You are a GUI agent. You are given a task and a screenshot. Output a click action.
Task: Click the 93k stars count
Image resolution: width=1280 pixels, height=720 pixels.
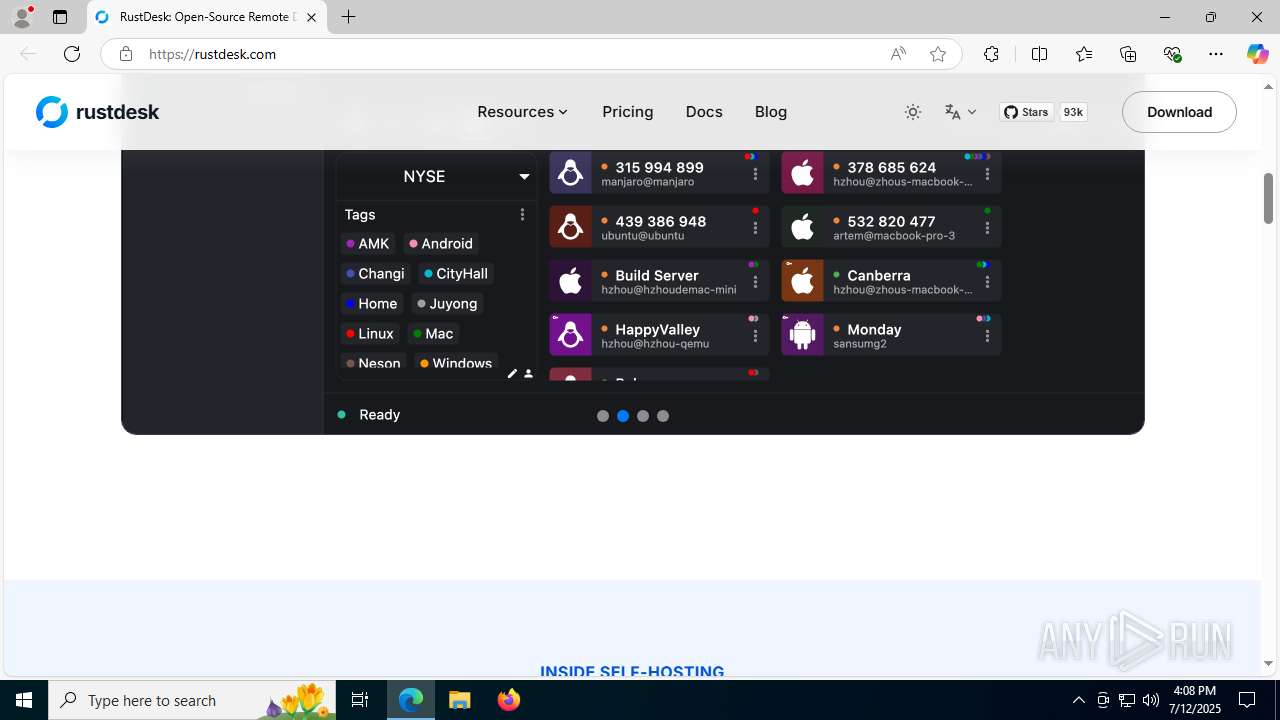tap(1073, 112)
